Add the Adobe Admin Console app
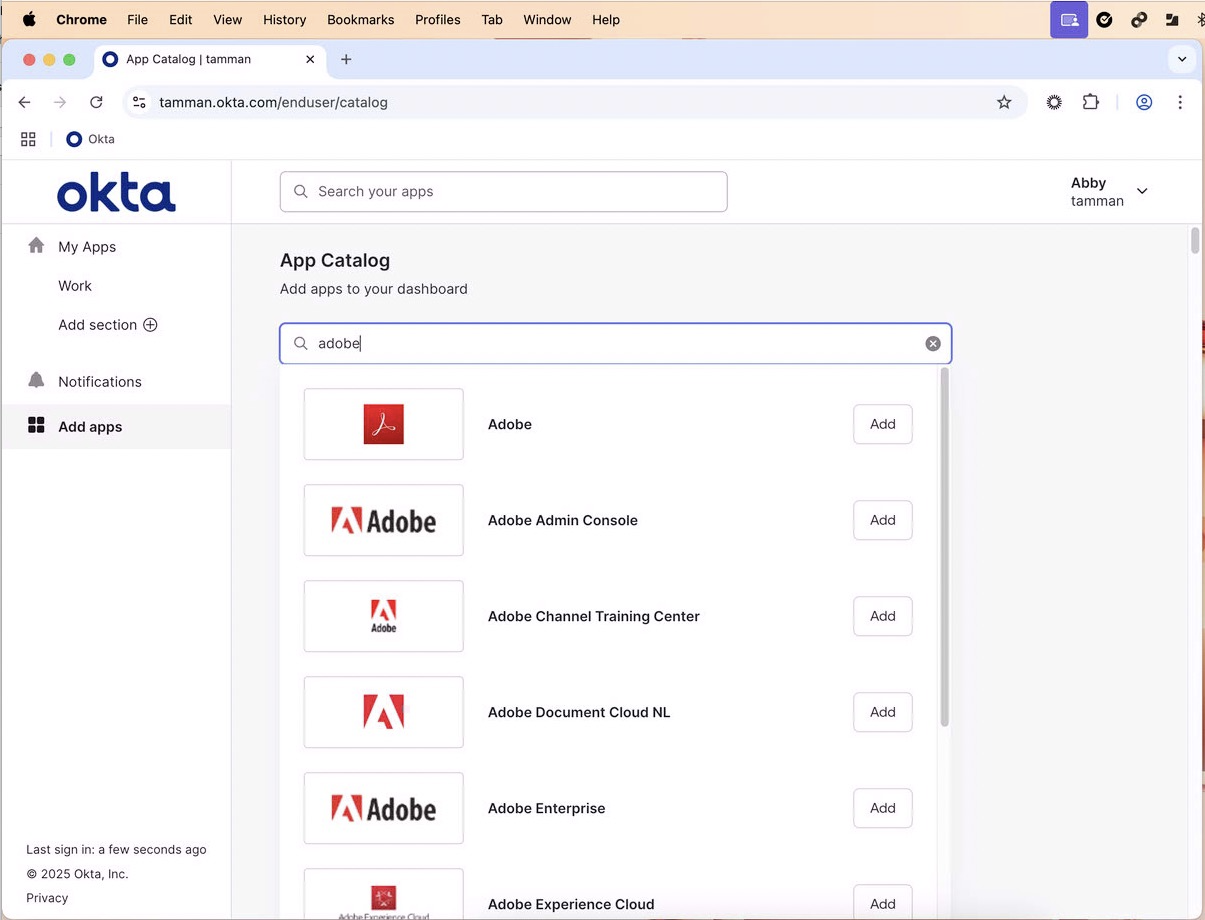 click(883, 520)
